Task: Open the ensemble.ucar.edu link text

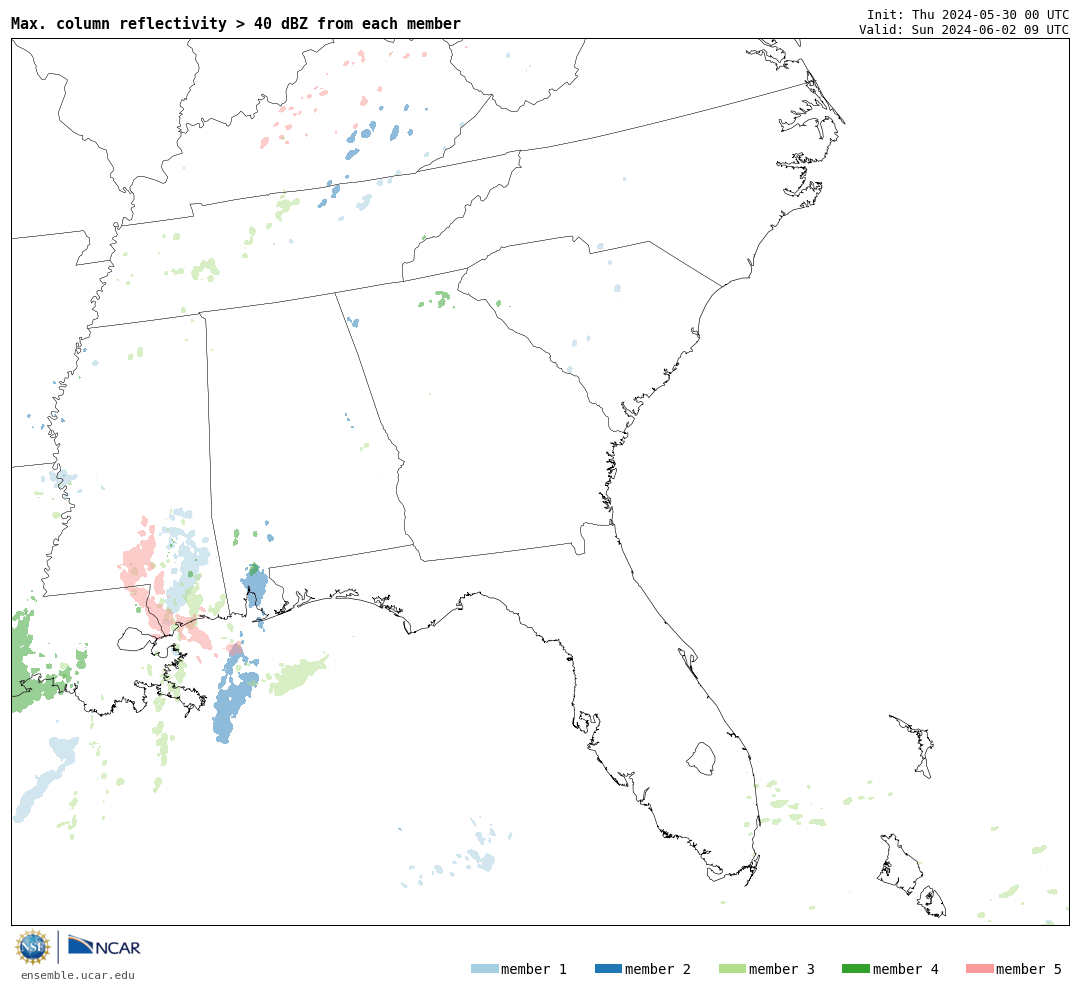Action: pos(78,975)
